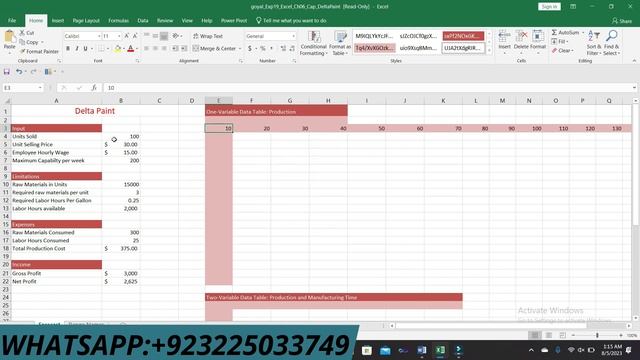Click the Share button
Screen dimensions: 640x360
click(622, 21)
